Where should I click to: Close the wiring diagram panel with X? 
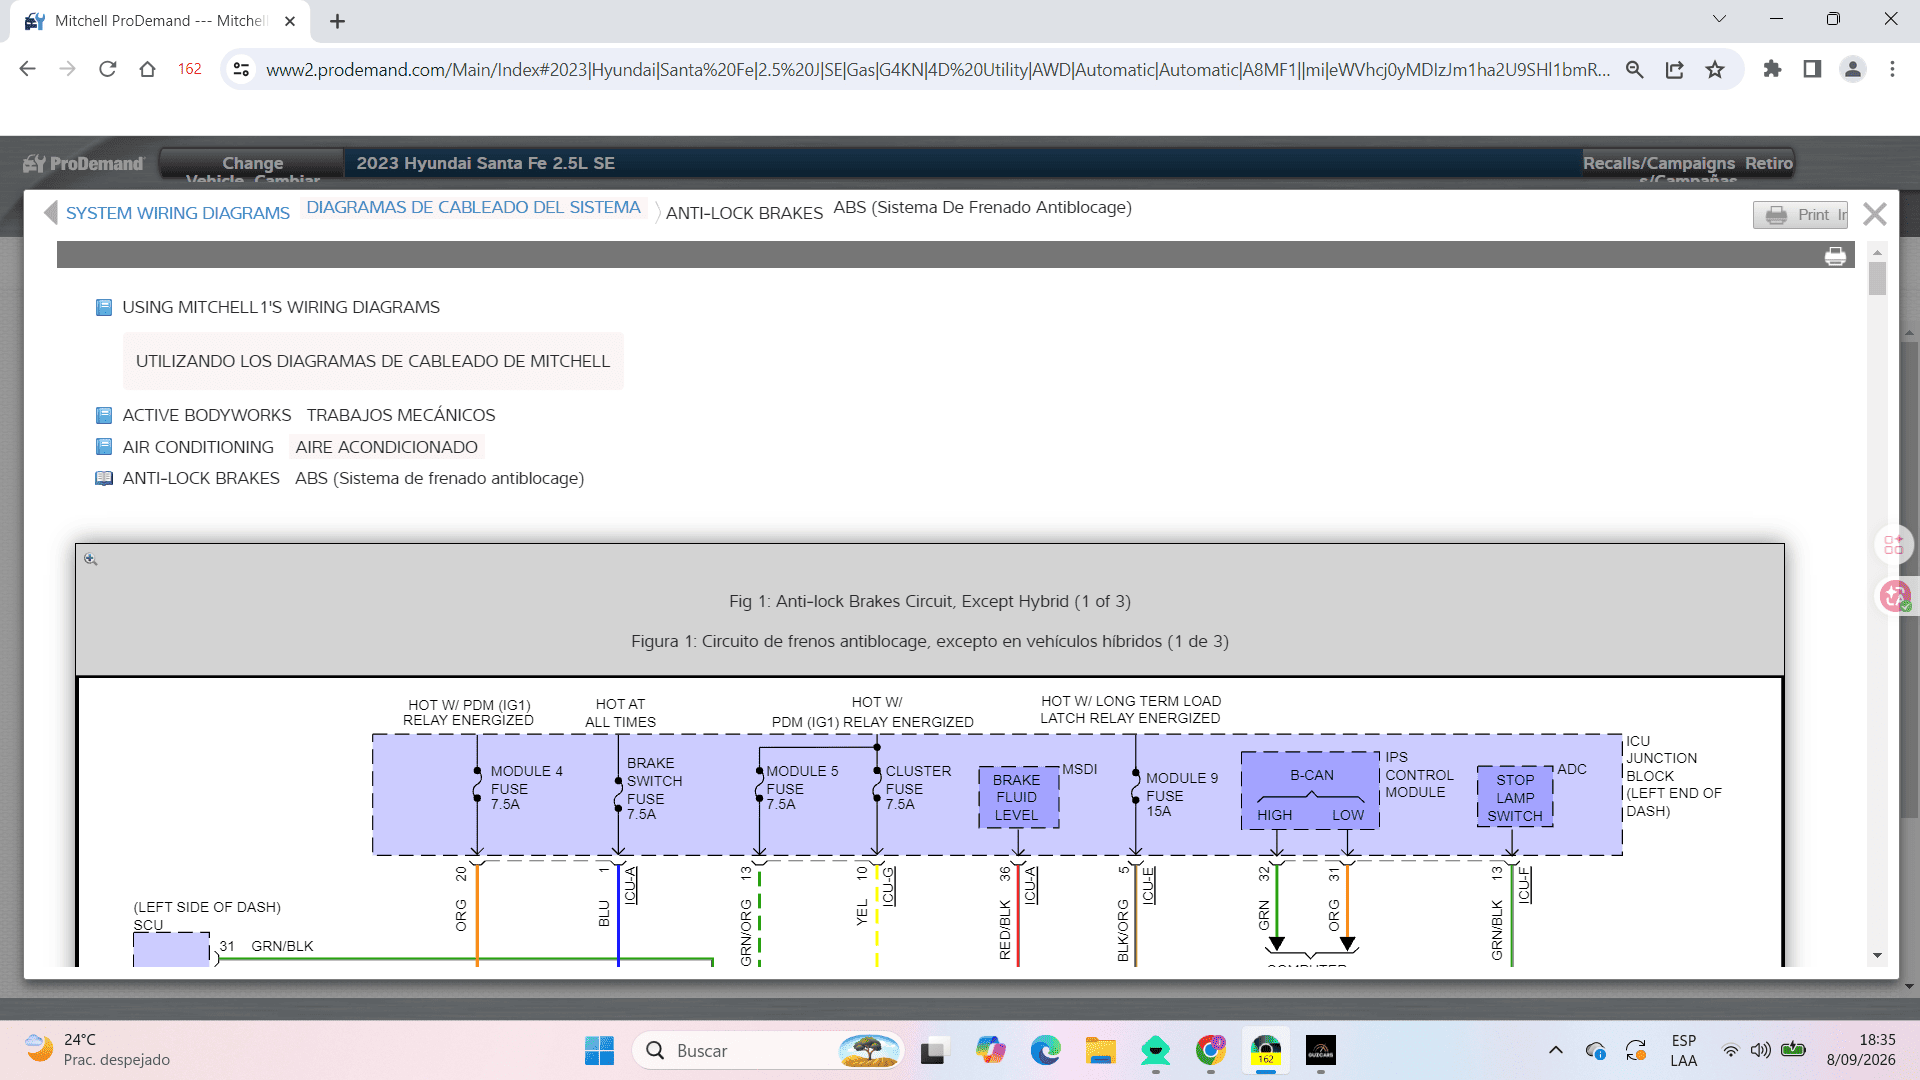point(1875,214)
